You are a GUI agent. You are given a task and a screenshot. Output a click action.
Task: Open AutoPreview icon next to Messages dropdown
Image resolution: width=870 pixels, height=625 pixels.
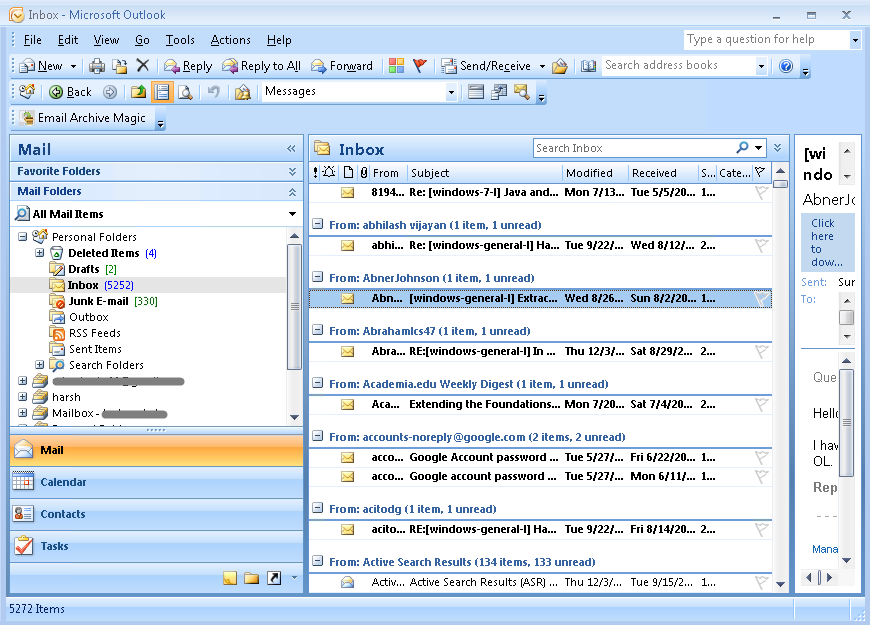click(x=476, y=92)
